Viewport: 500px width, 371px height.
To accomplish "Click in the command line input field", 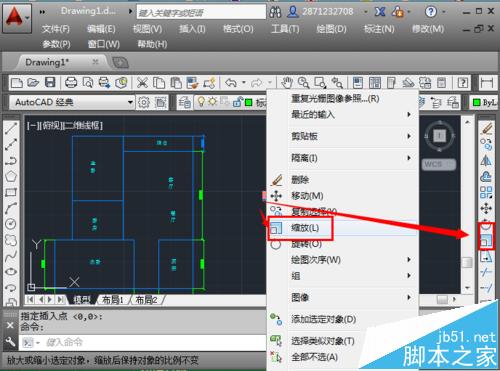I will tap(153, 342).
